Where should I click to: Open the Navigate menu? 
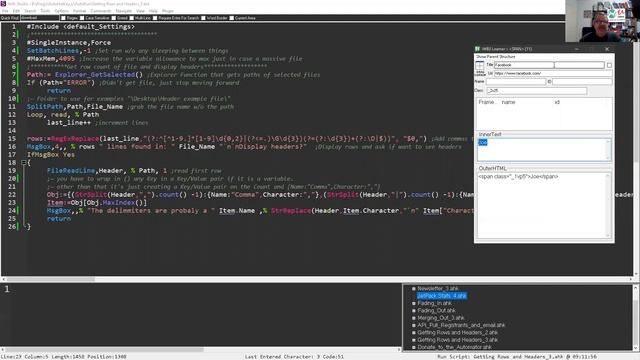(124, 11)
